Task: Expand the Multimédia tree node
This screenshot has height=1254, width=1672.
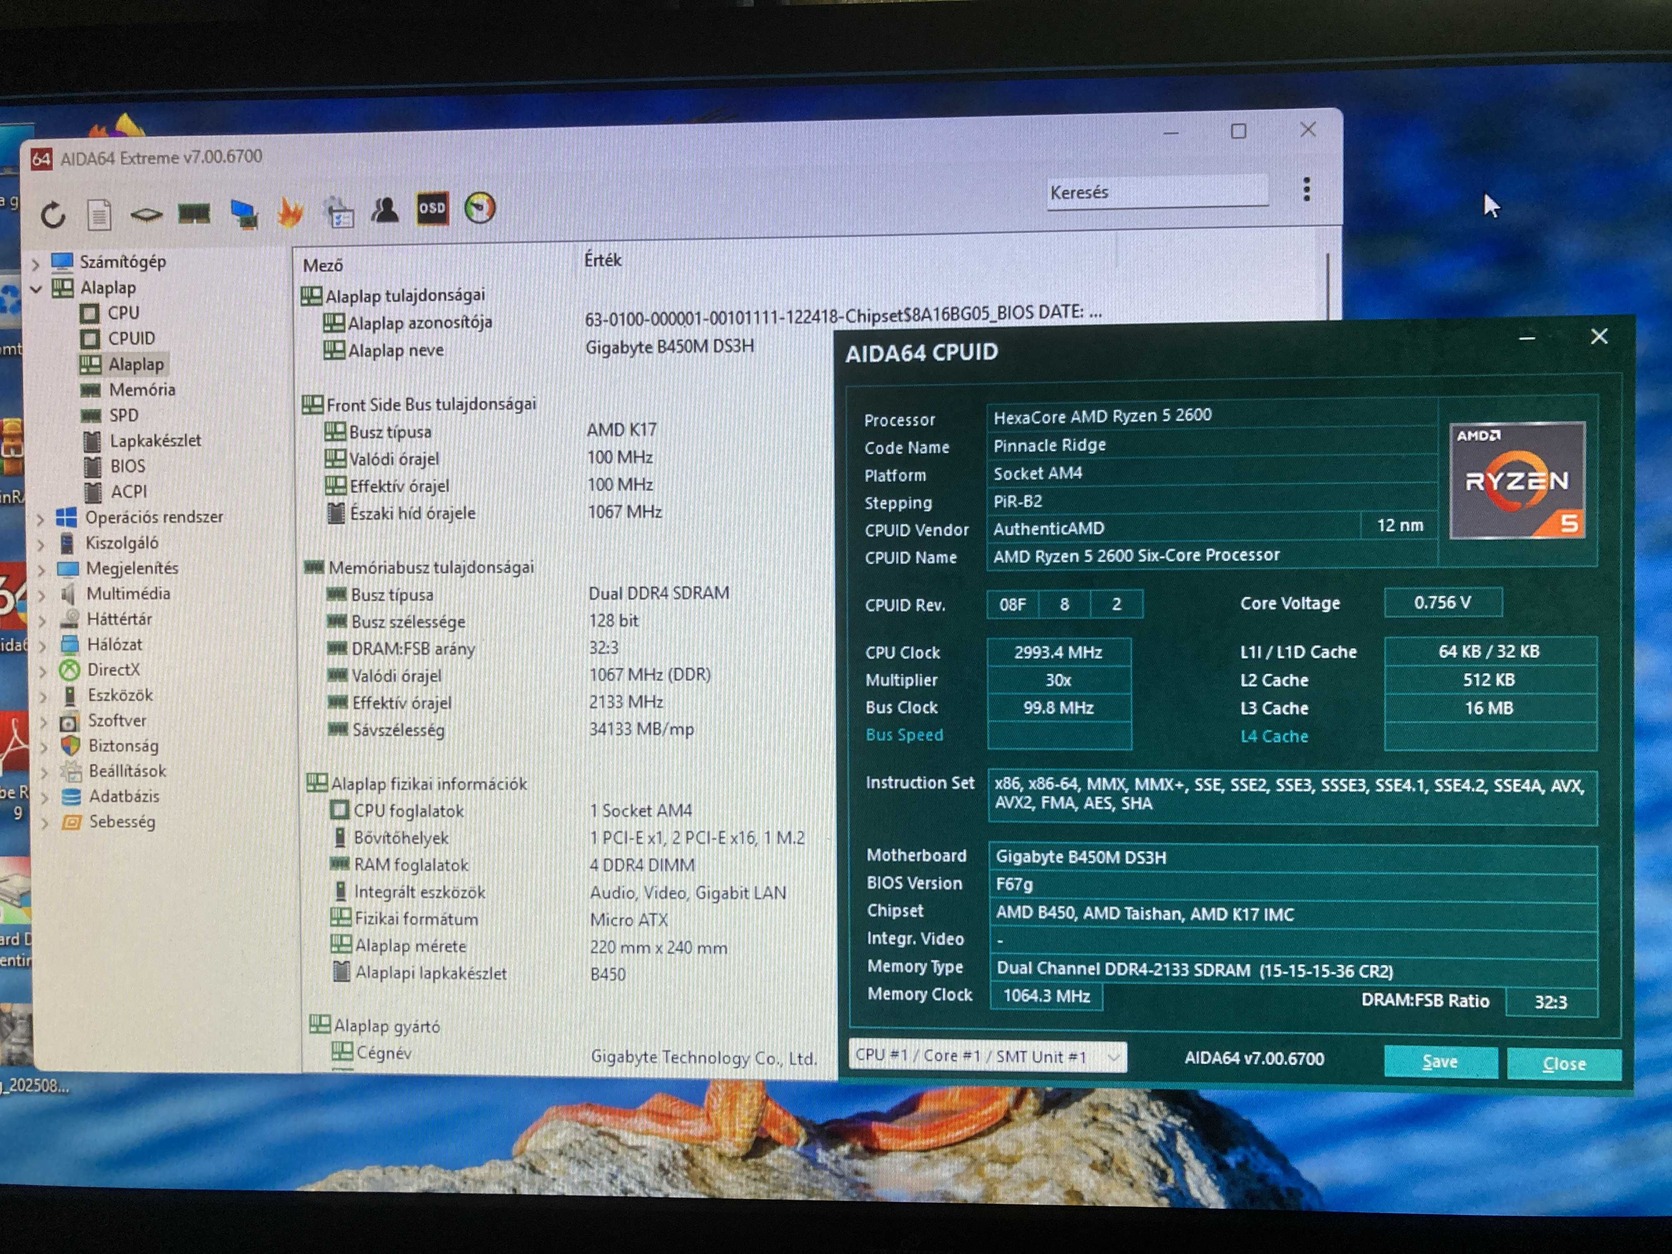Action: 42,595
